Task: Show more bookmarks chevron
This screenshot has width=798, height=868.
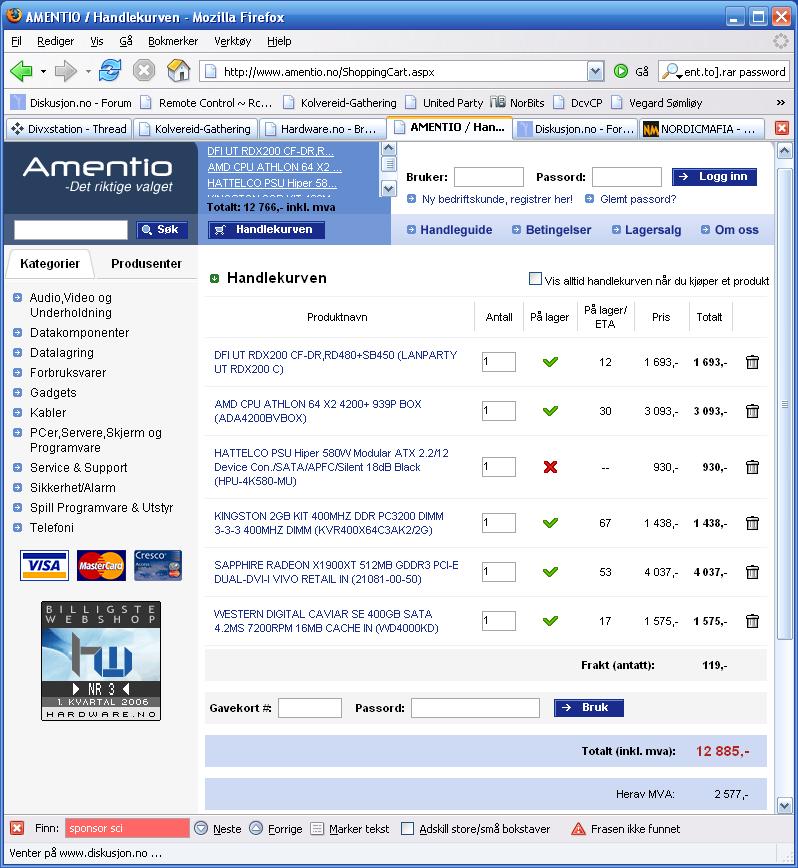Action: click(x=780, y=102)
